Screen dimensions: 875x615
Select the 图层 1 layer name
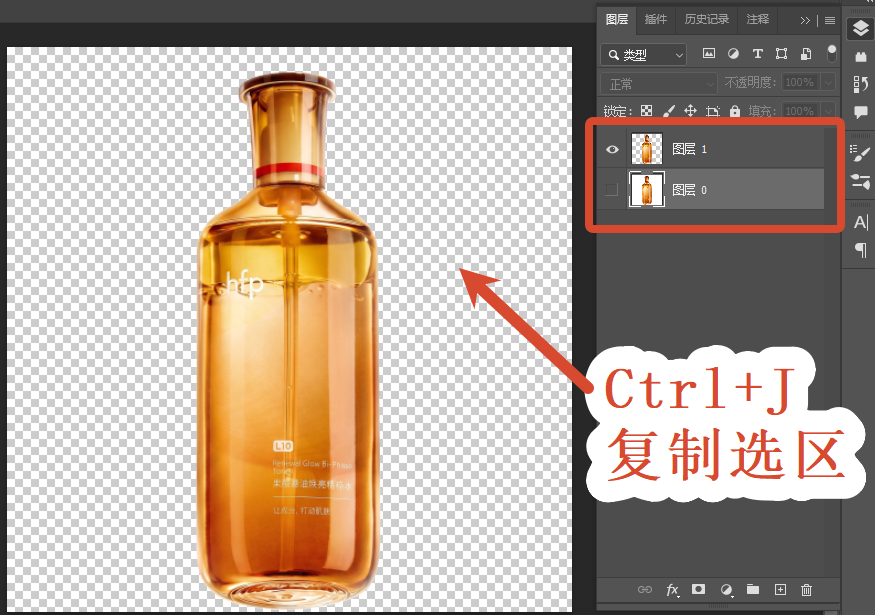point(690,149)
